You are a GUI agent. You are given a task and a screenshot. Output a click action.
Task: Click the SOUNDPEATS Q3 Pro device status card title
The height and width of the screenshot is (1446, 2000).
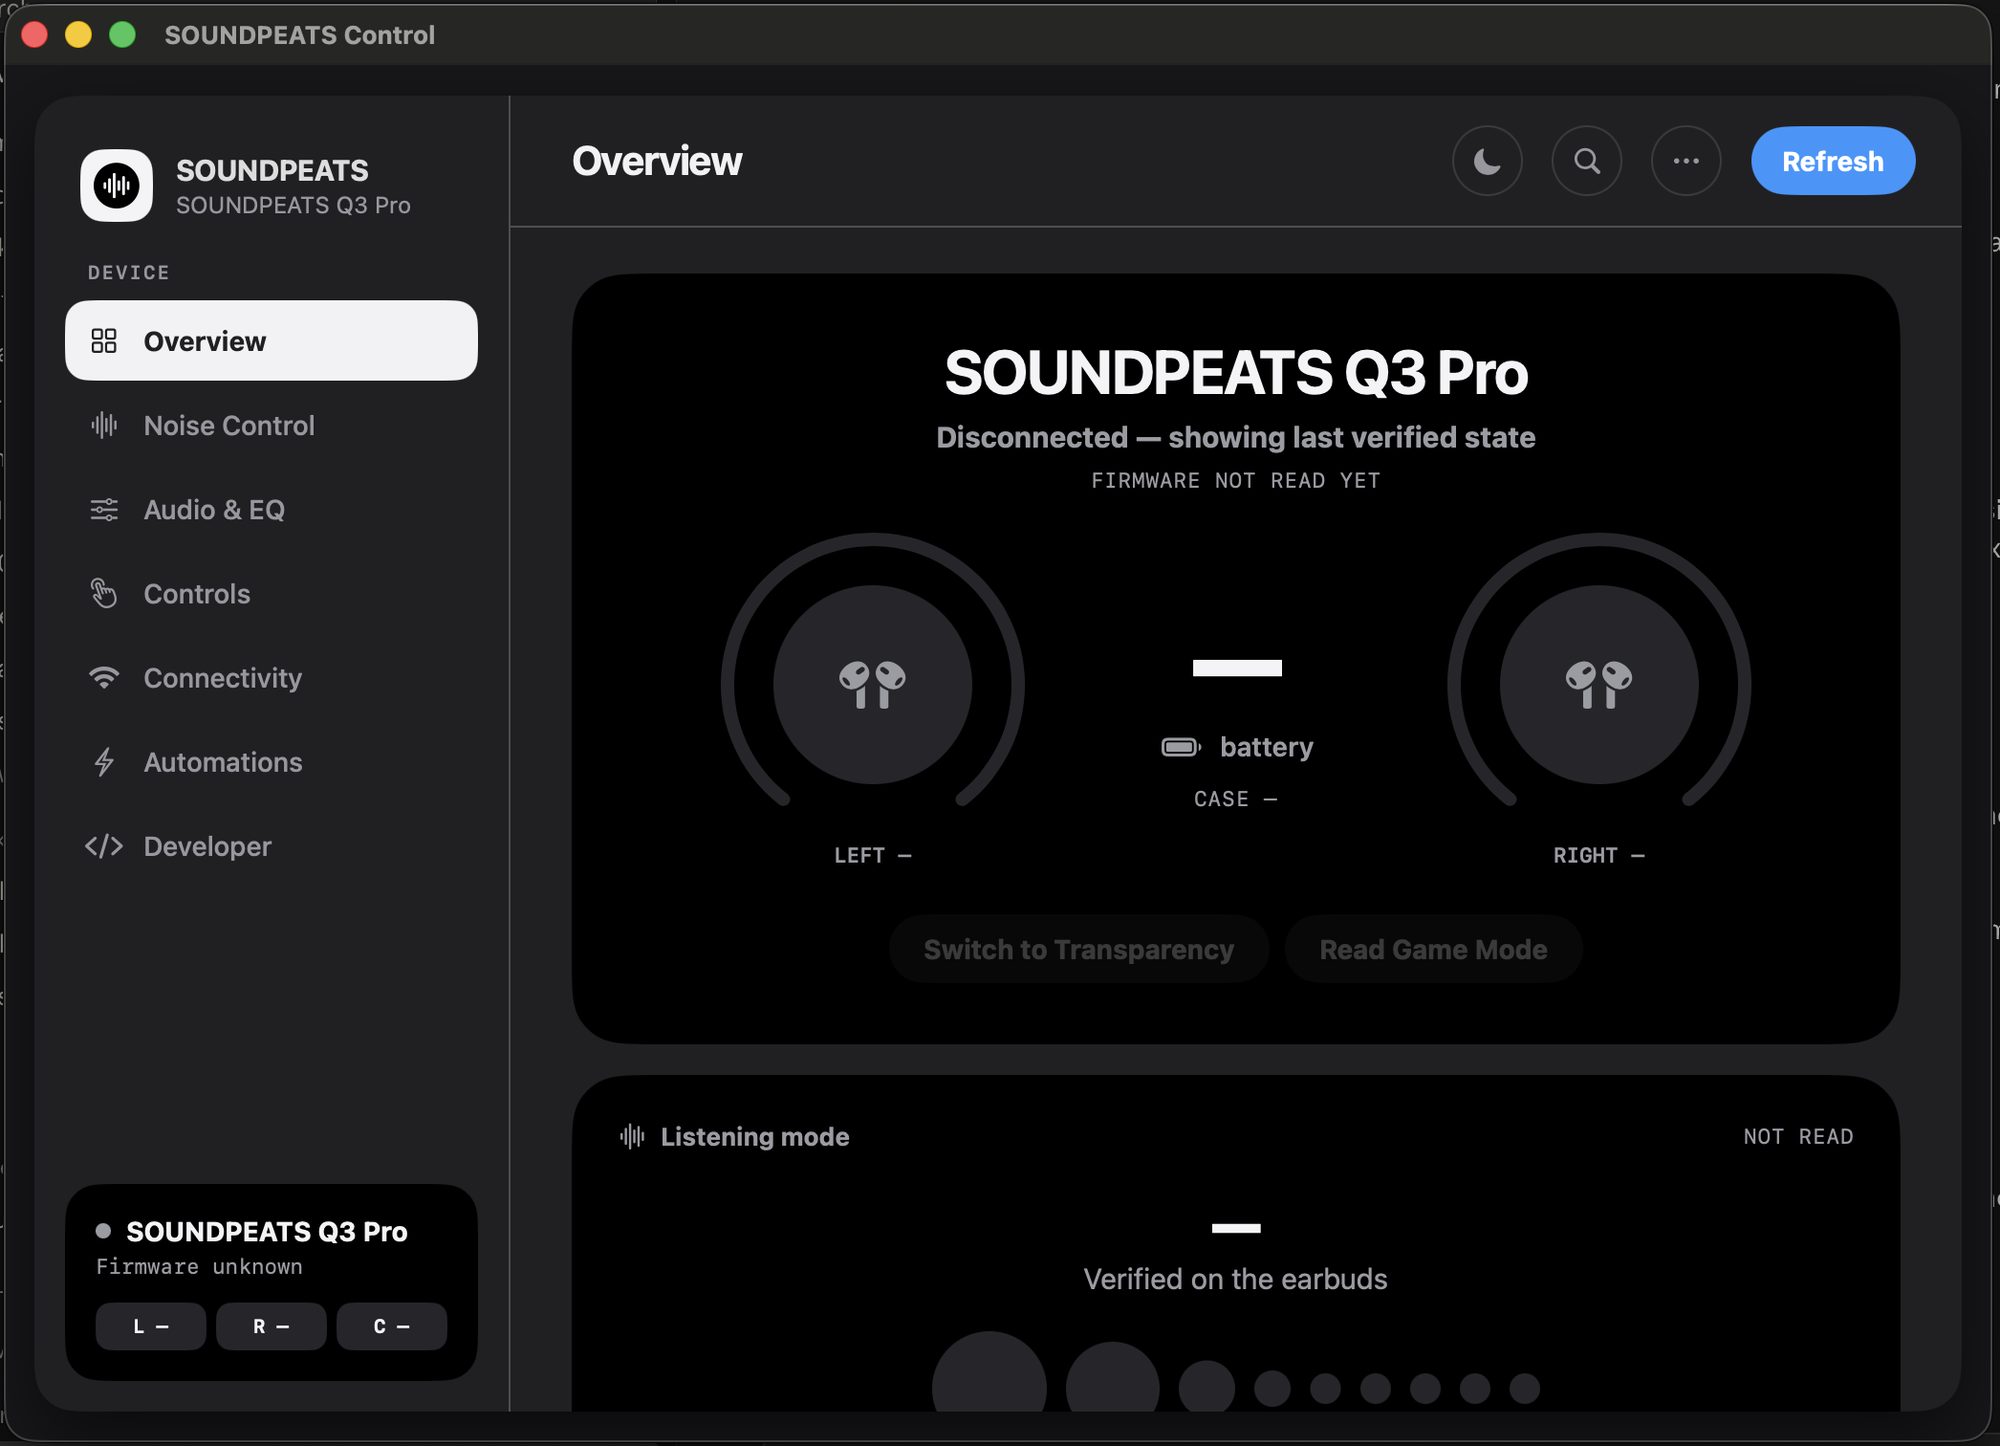(x=267, y=1231)
